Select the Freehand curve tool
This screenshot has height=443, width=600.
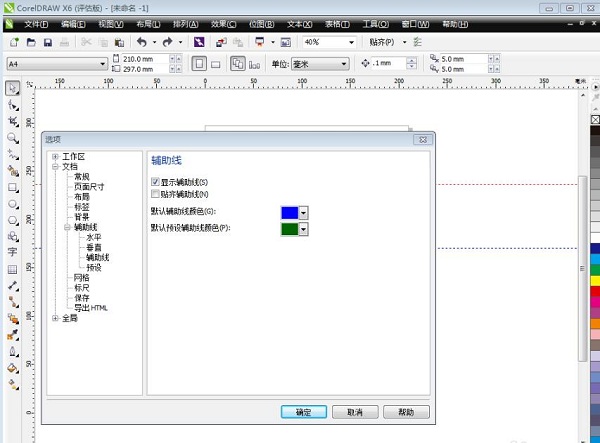[13, 155]
